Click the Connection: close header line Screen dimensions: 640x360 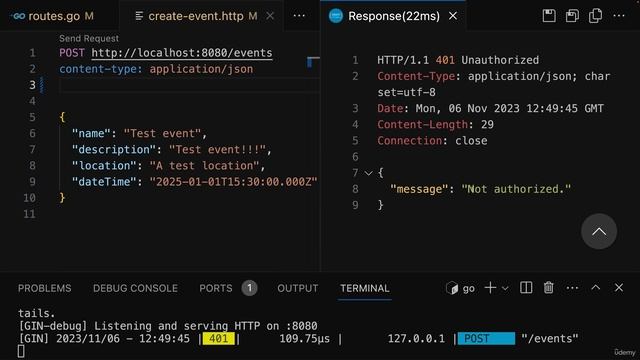pyautogui.click(x=432, y=141)
